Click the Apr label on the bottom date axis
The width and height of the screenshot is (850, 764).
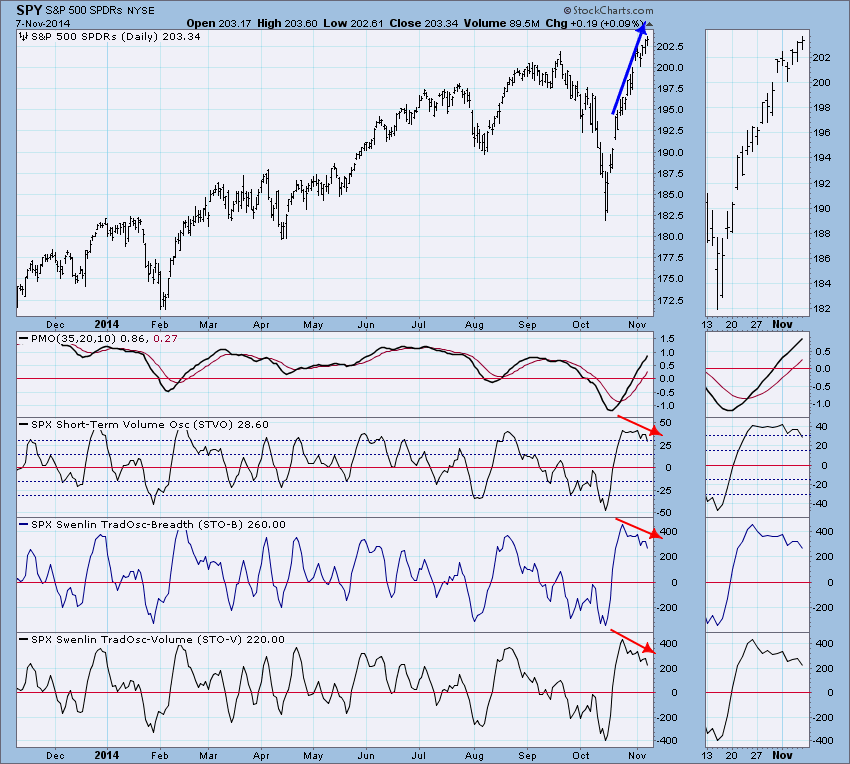[261, 755]
